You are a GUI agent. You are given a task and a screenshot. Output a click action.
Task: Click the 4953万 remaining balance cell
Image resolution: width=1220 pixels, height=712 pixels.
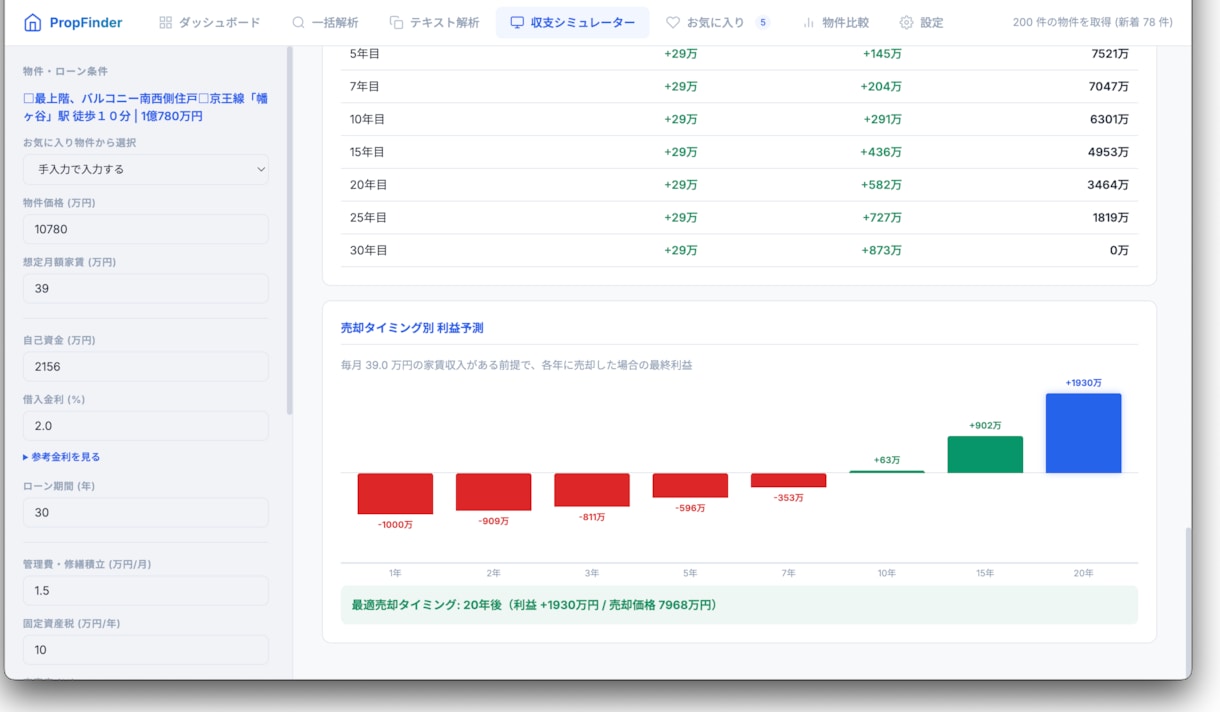coord(1109,152)
